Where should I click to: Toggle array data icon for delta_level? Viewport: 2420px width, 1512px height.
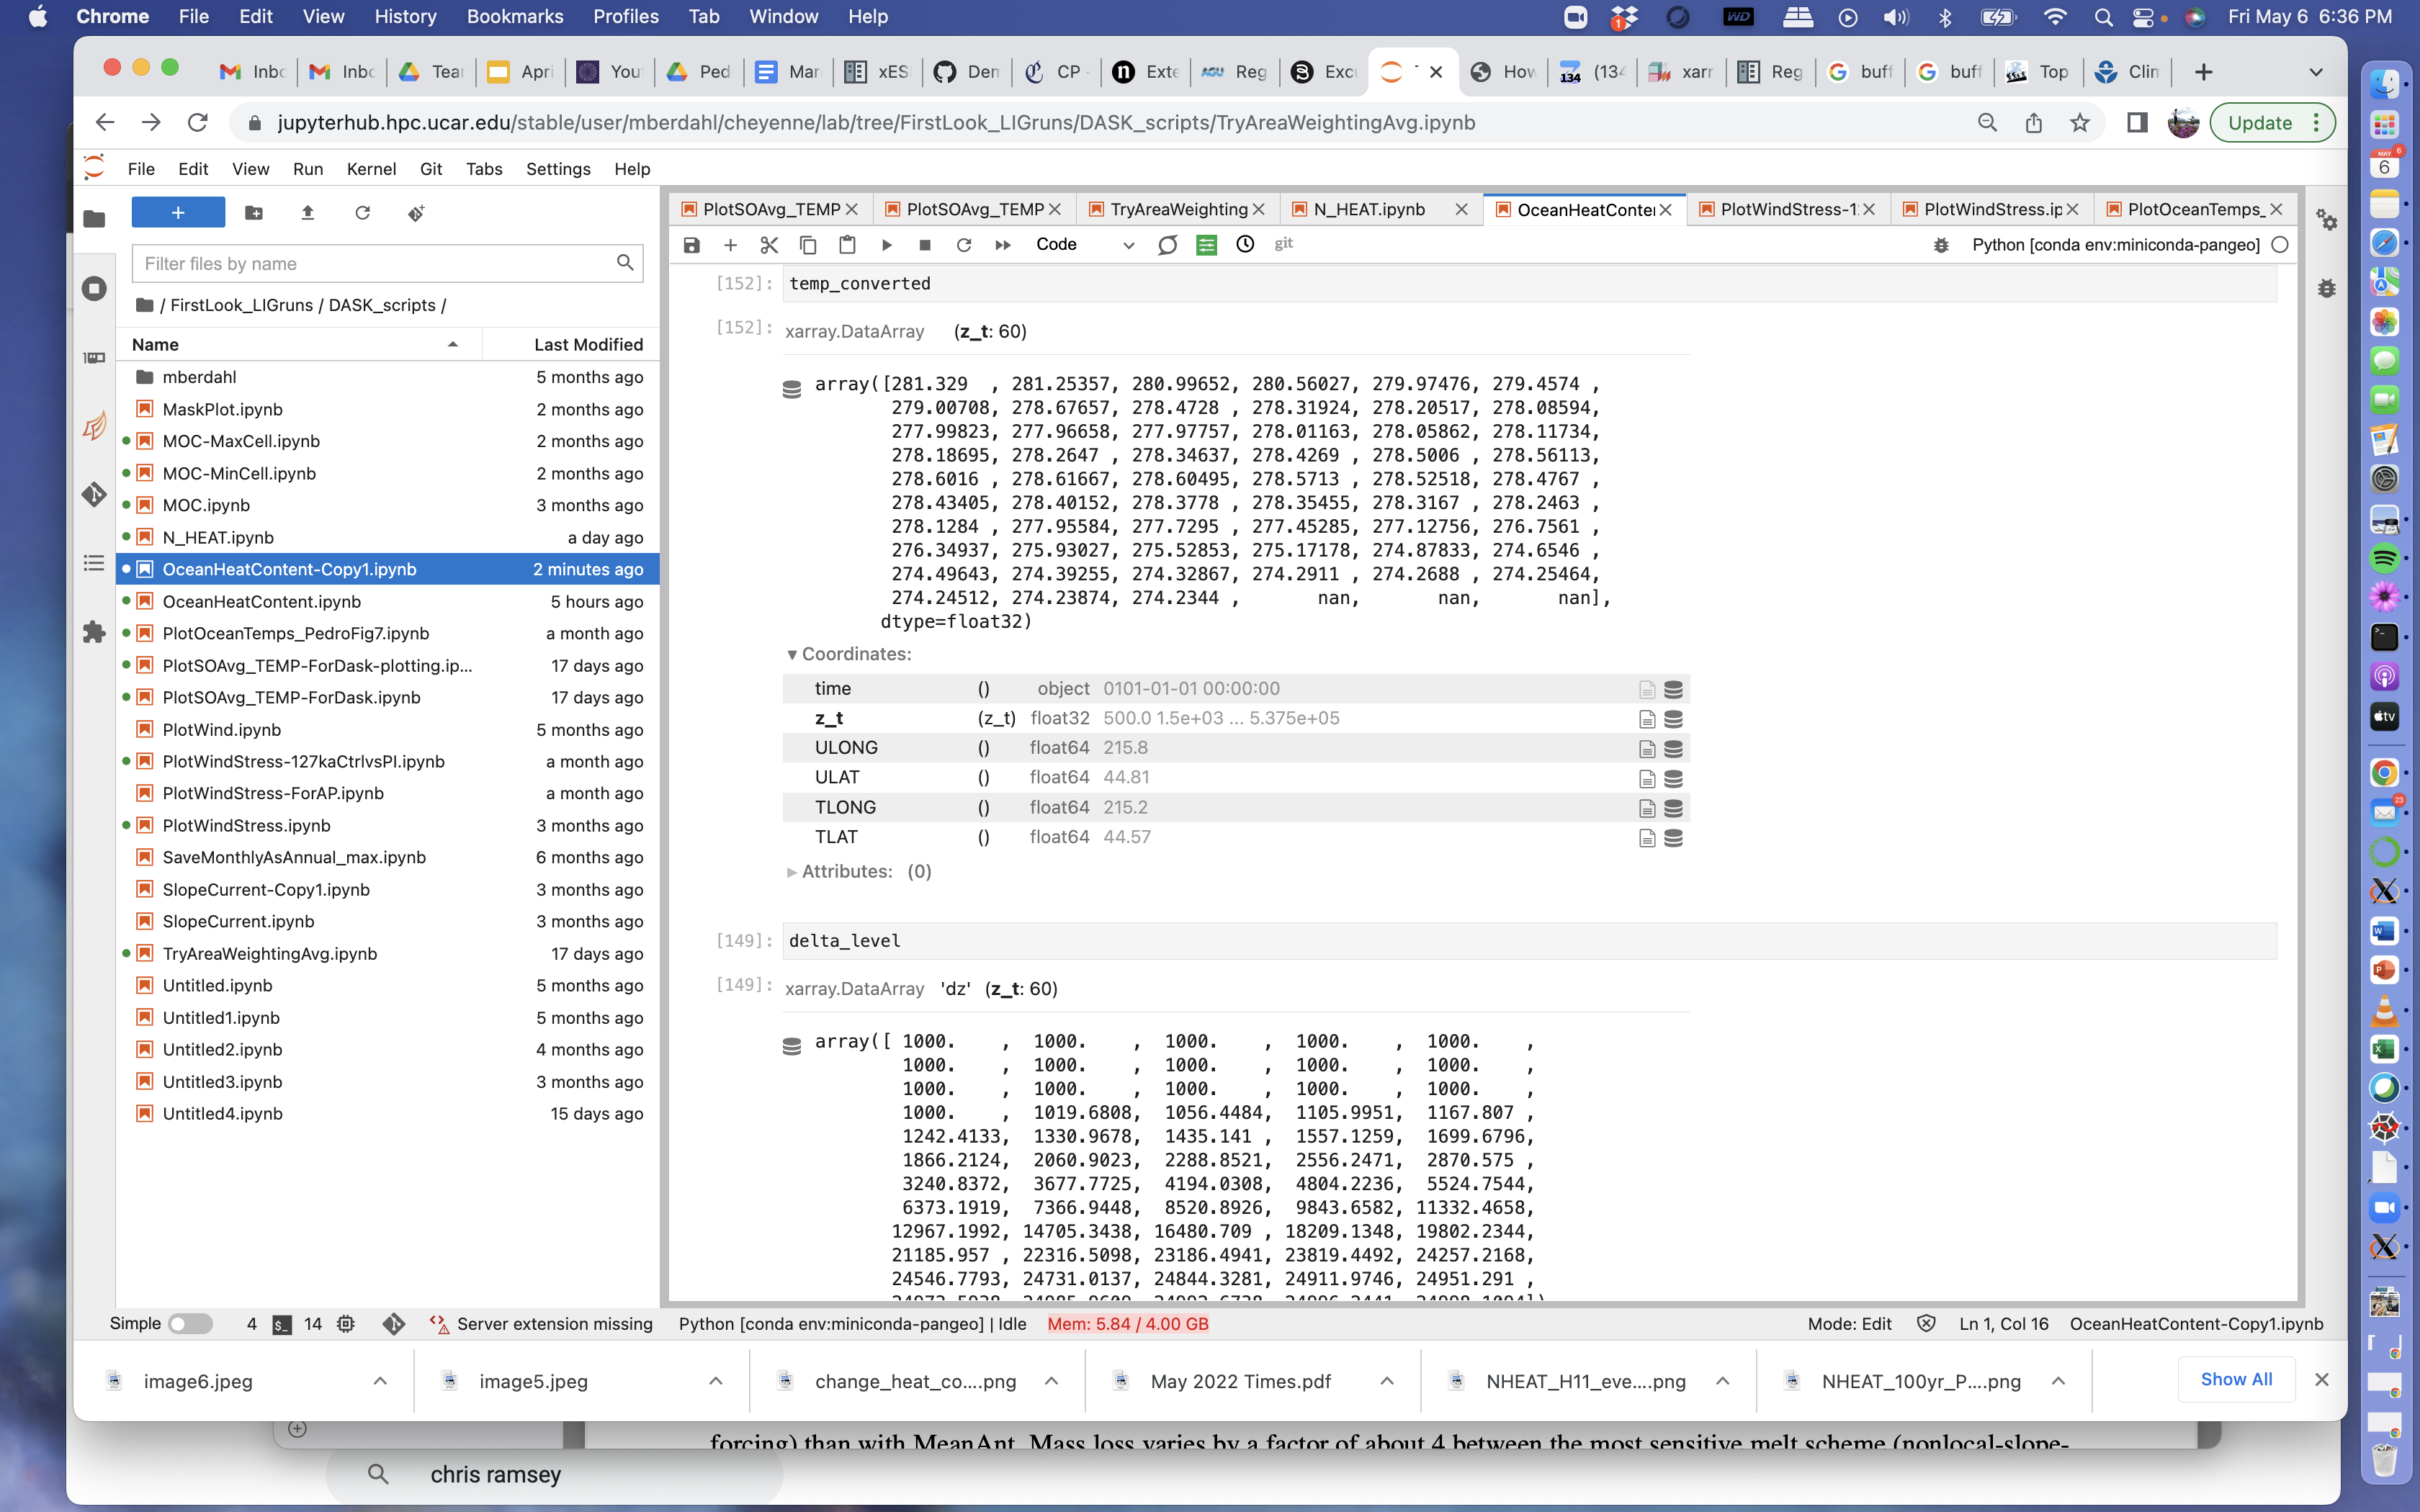791,1046
